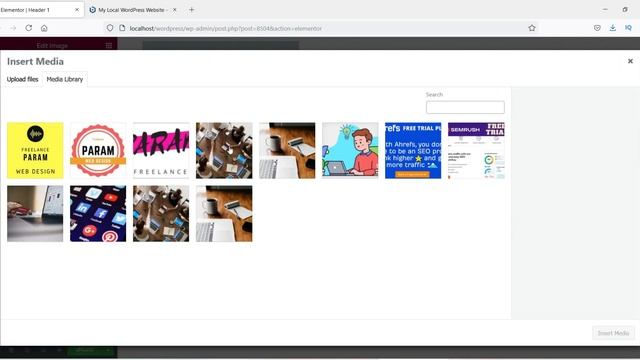Image resolution: width=640 pixels, height=360 pixels.
Task: Close the Elementor Header 1 tab
Action: (x=77, y=10)
